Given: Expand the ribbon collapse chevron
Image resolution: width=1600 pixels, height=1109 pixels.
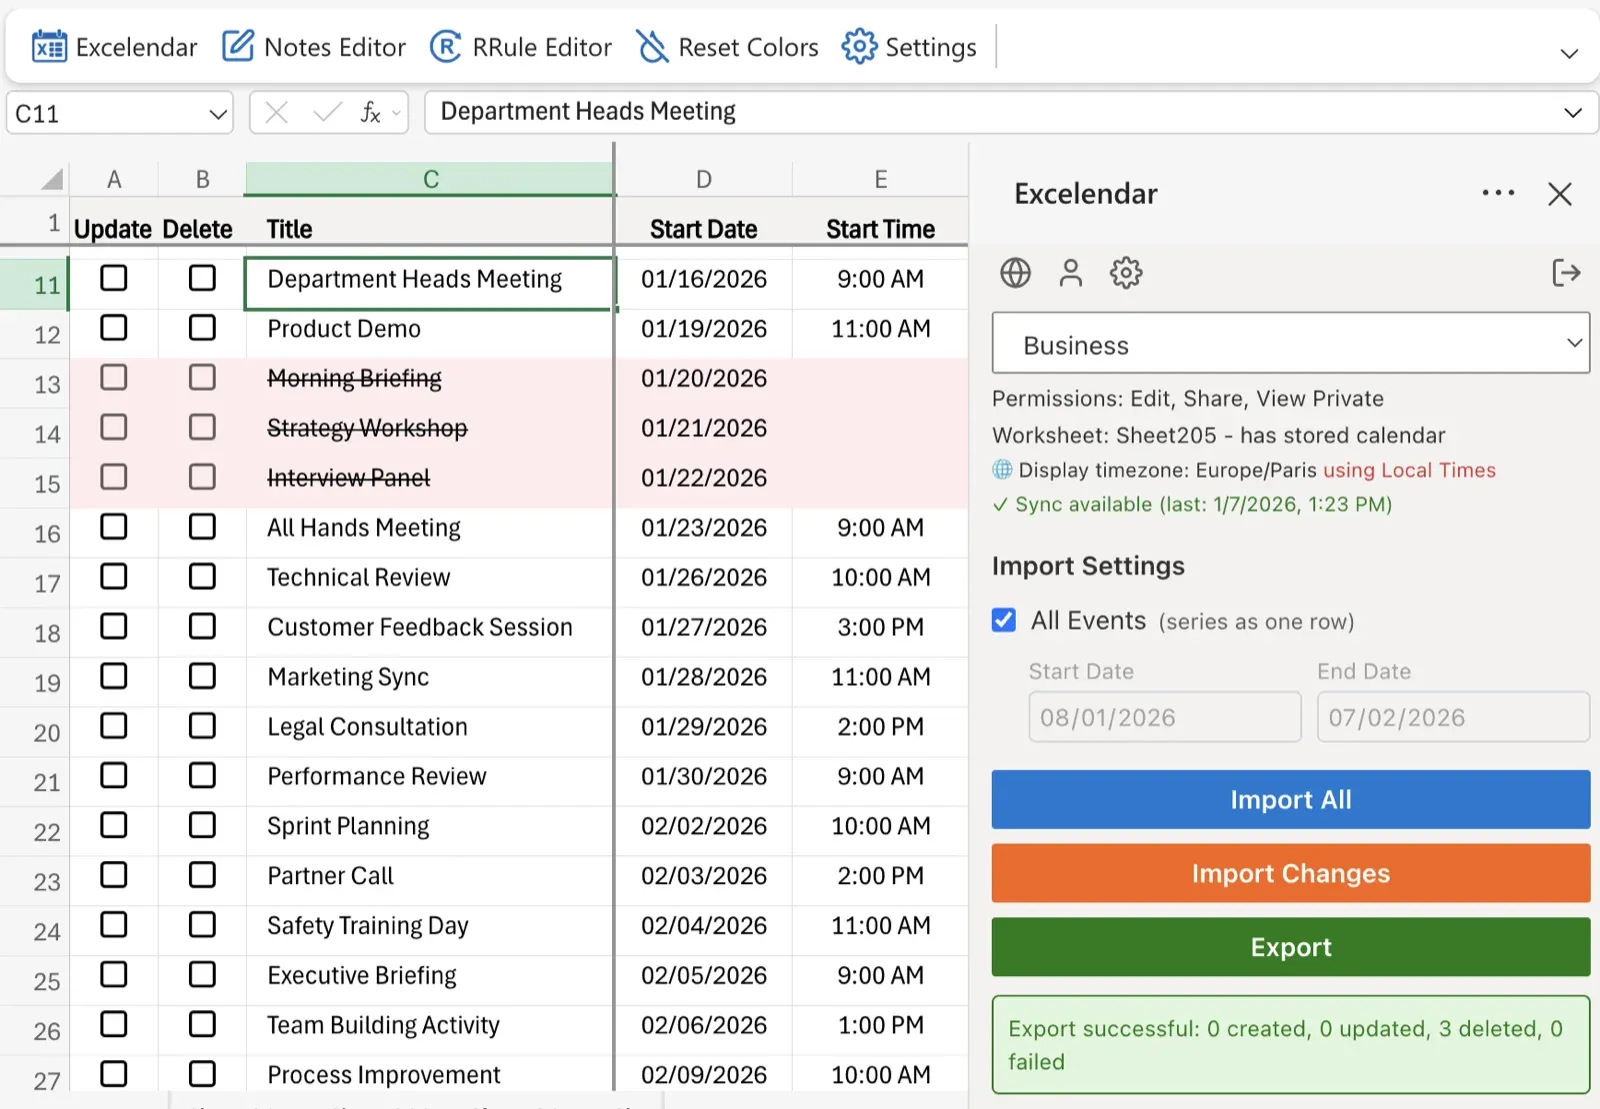Looking at the screenshot, I should pyautogui.click(x=1569, y=54).
